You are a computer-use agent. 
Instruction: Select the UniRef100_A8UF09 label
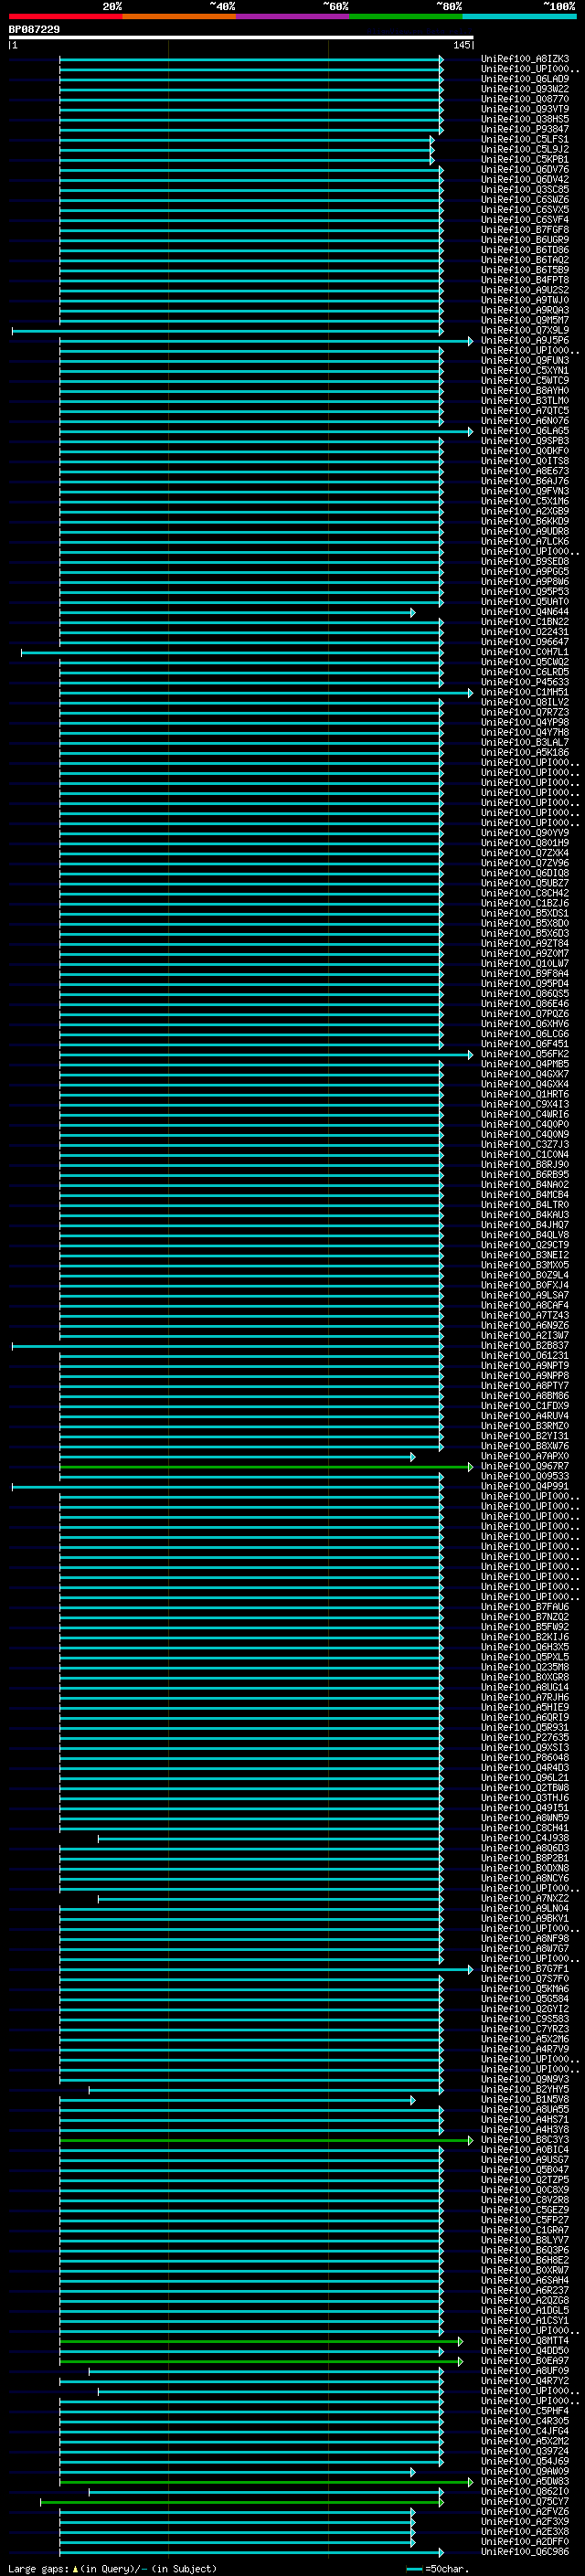525,2371
